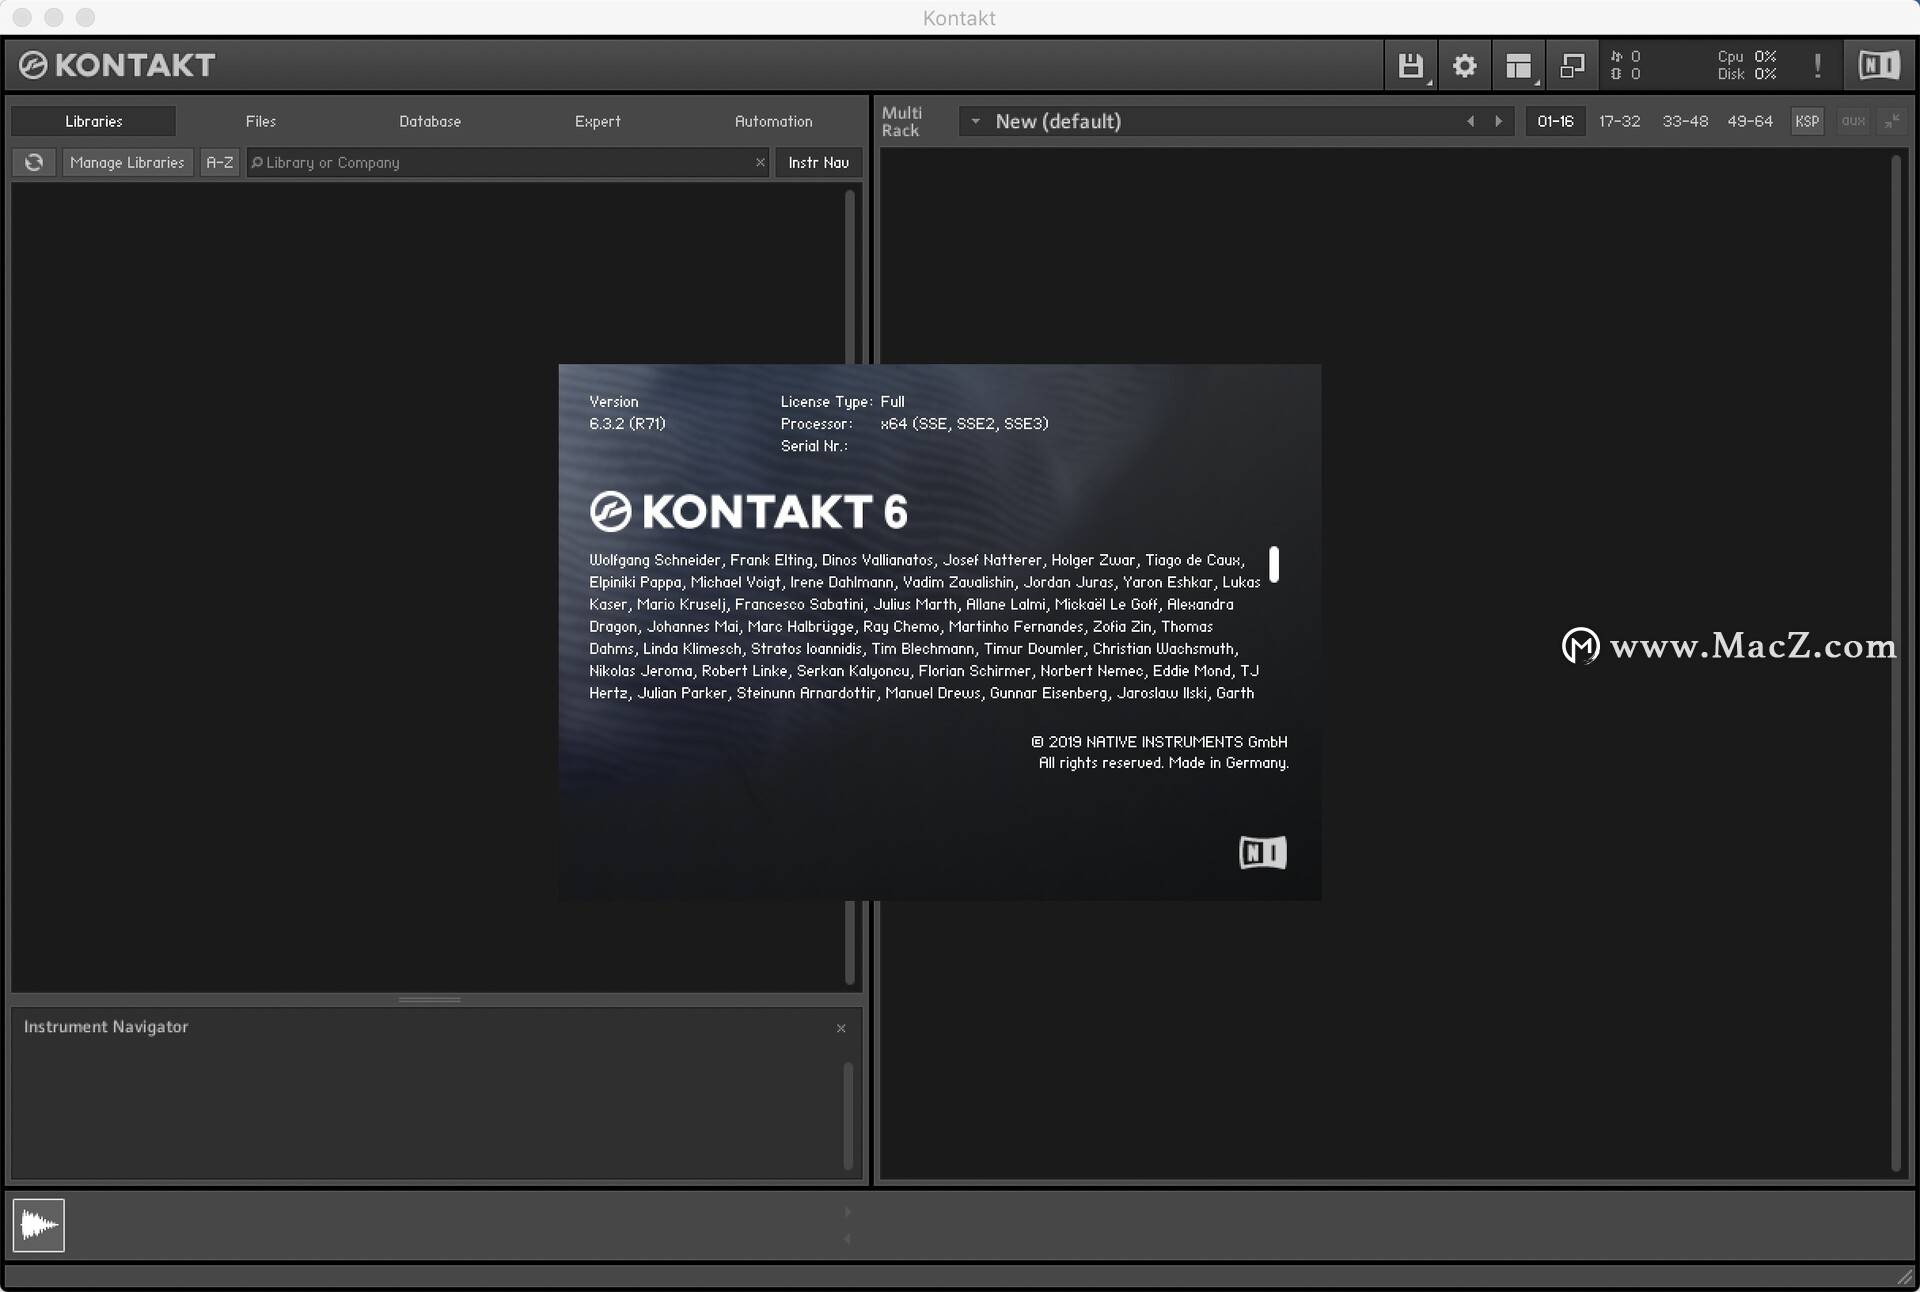This screenshot has height=1292, width=1920.
Task: Select rack page 33-48
Action: point(1685,121)
